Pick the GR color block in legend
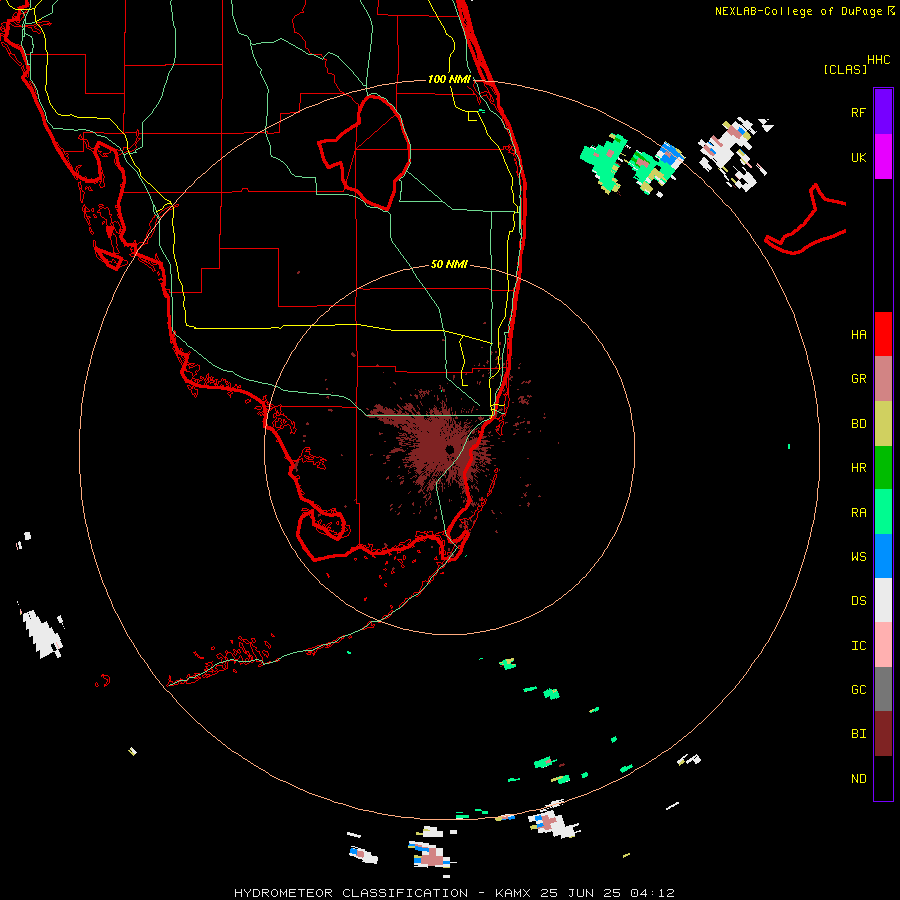This screenshot has height=900, width=900. (883, 379)
